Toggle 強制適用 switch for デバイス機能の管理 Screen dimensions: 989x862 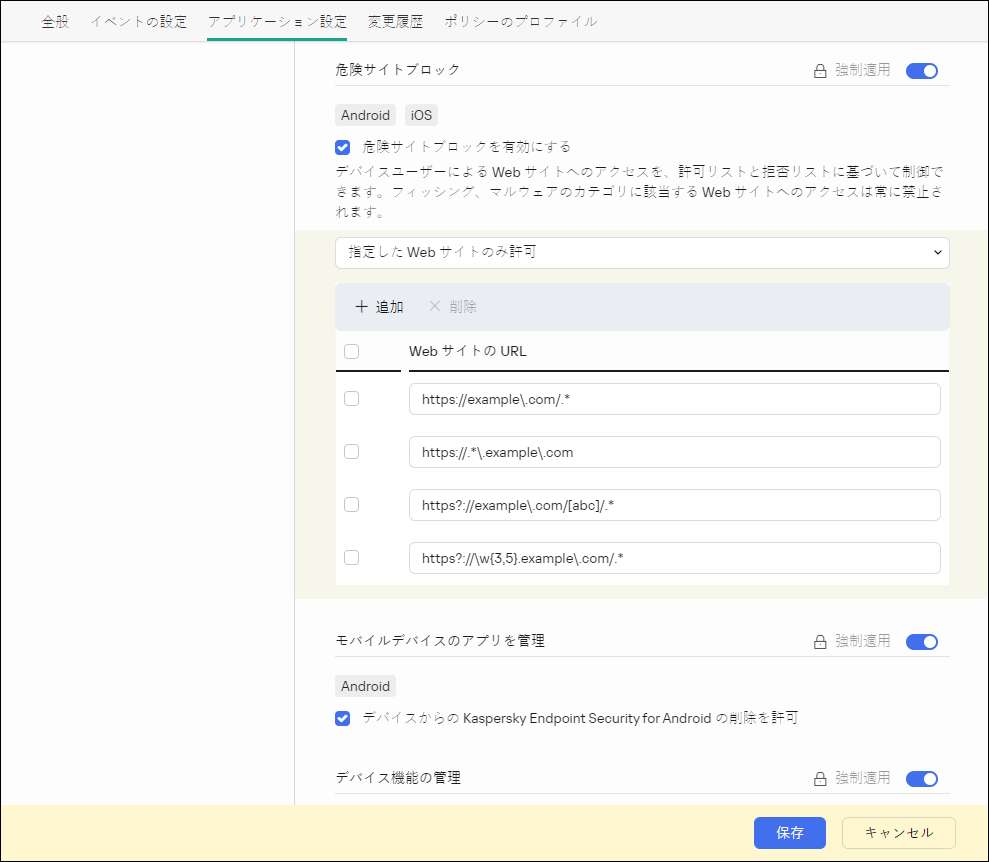pos(921,779)
